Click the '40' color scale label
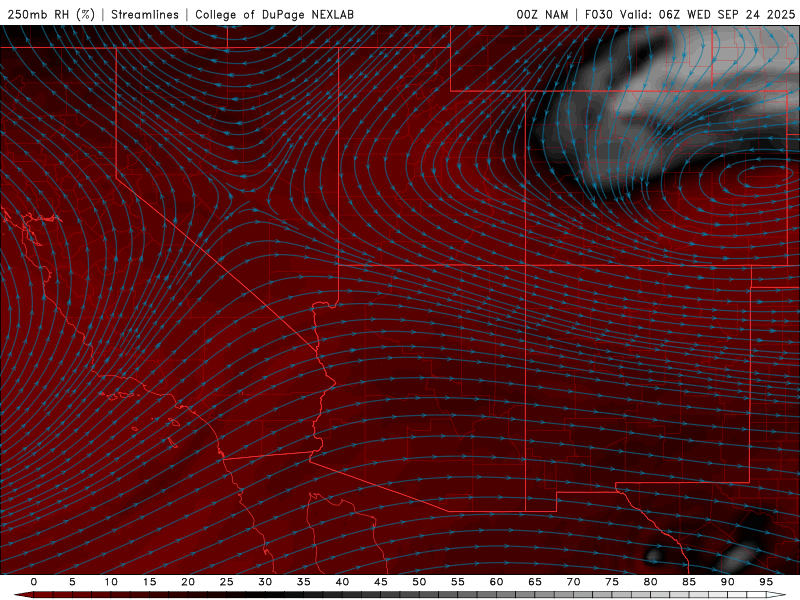The image size is (800, 600). tap(342, 582)
